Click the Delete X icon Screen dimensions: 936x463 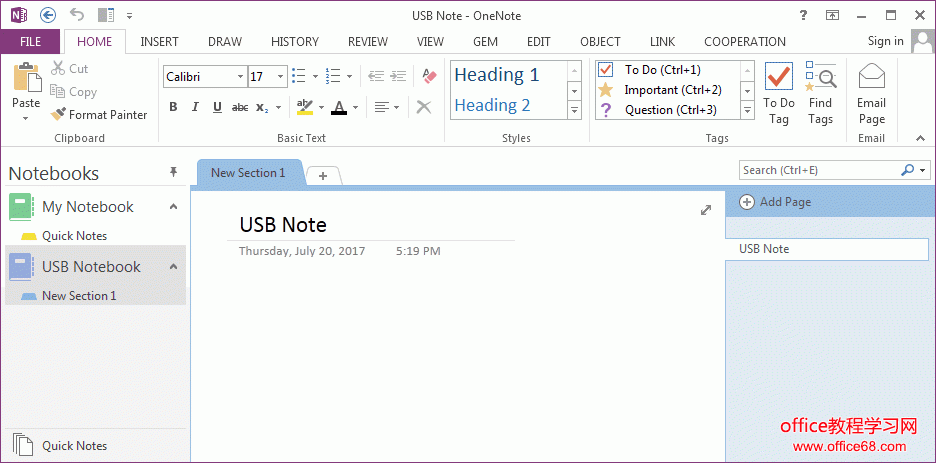pos(424,107)
